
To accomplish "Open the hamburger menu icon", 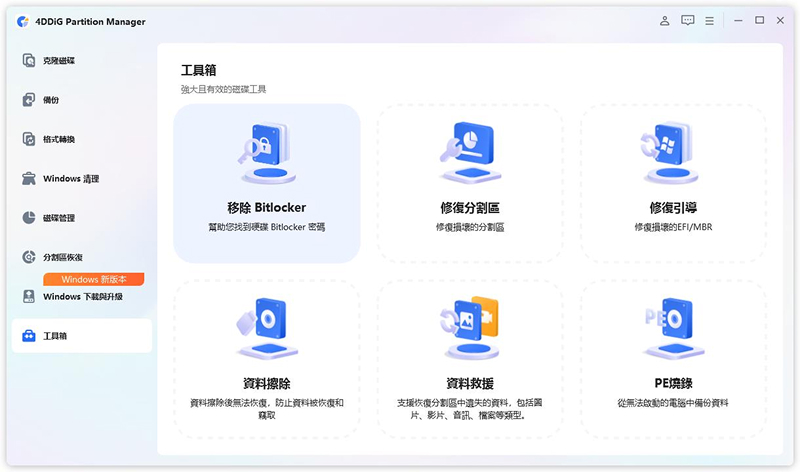I will click(709, 21).
